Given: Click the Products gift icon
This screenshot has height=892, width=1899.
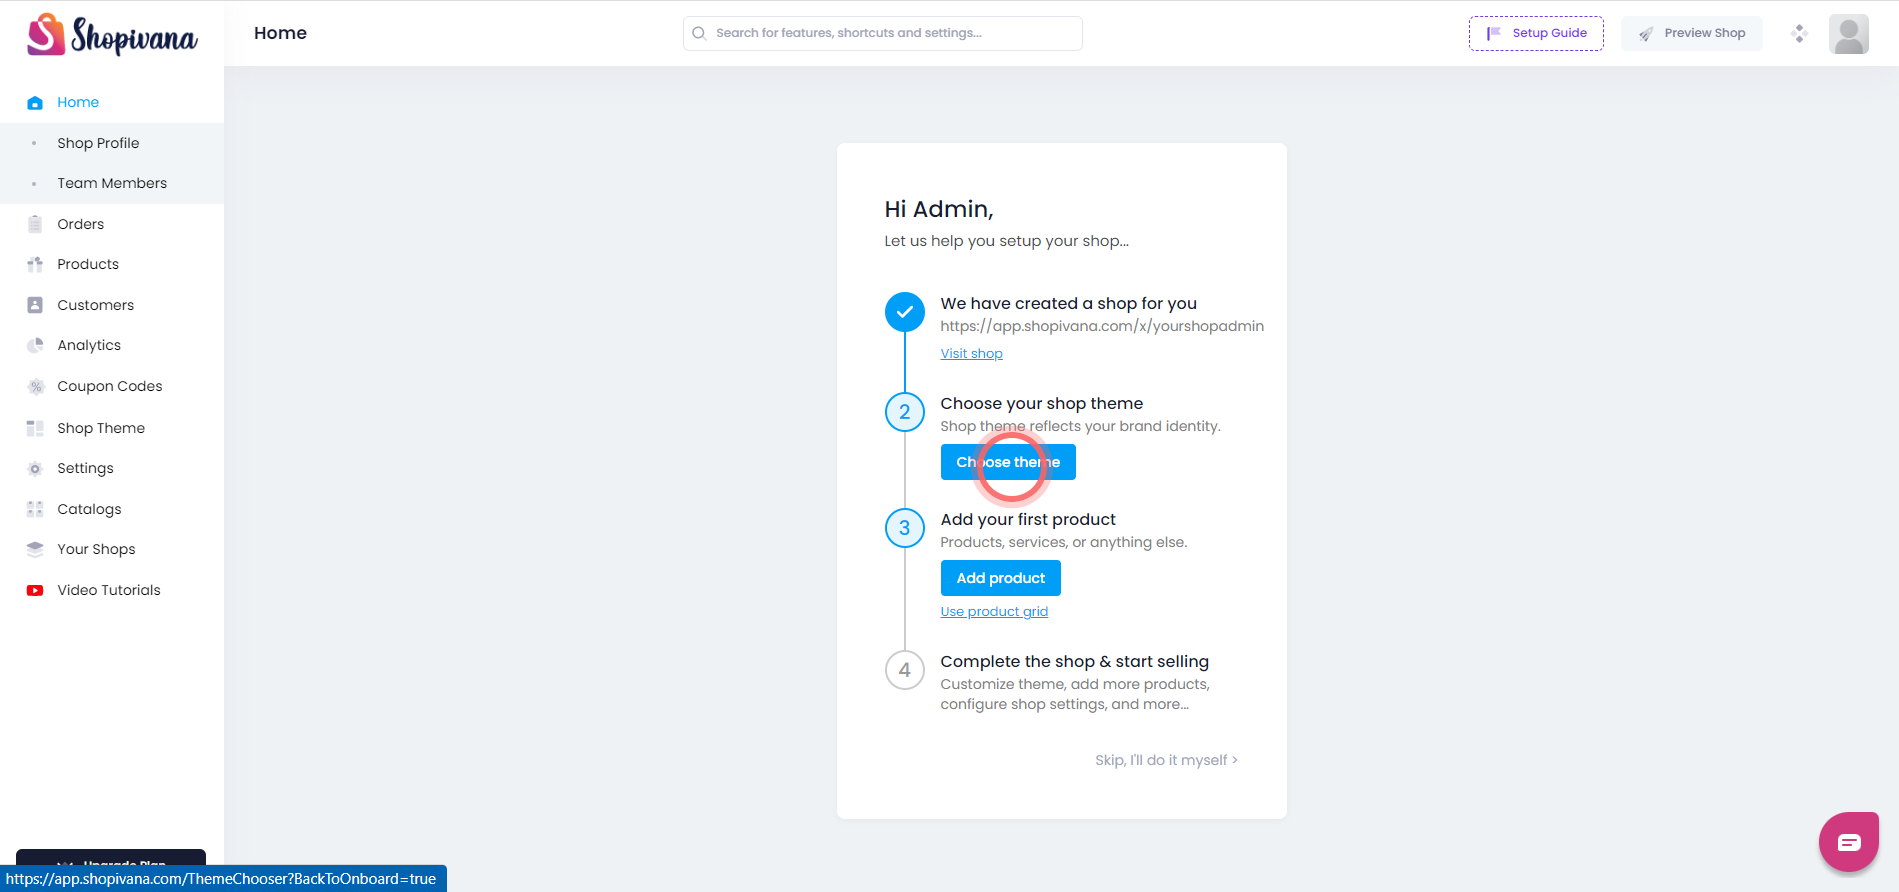Looking at the screenshot, I should (x=35, y=264).
